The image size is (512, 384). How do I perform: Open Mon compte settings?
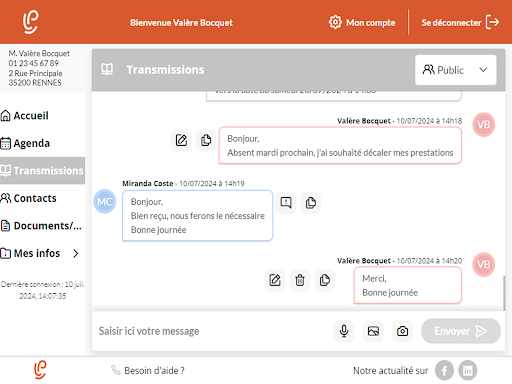(362, 22)
